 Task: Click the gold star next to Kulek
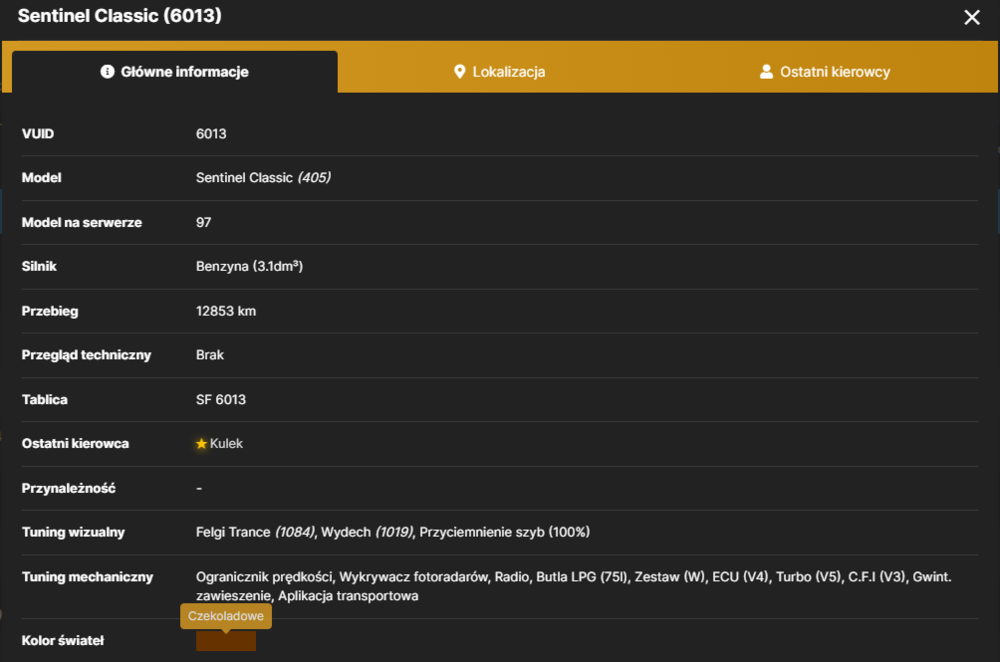pyautogui.click(x=202, y=443)
